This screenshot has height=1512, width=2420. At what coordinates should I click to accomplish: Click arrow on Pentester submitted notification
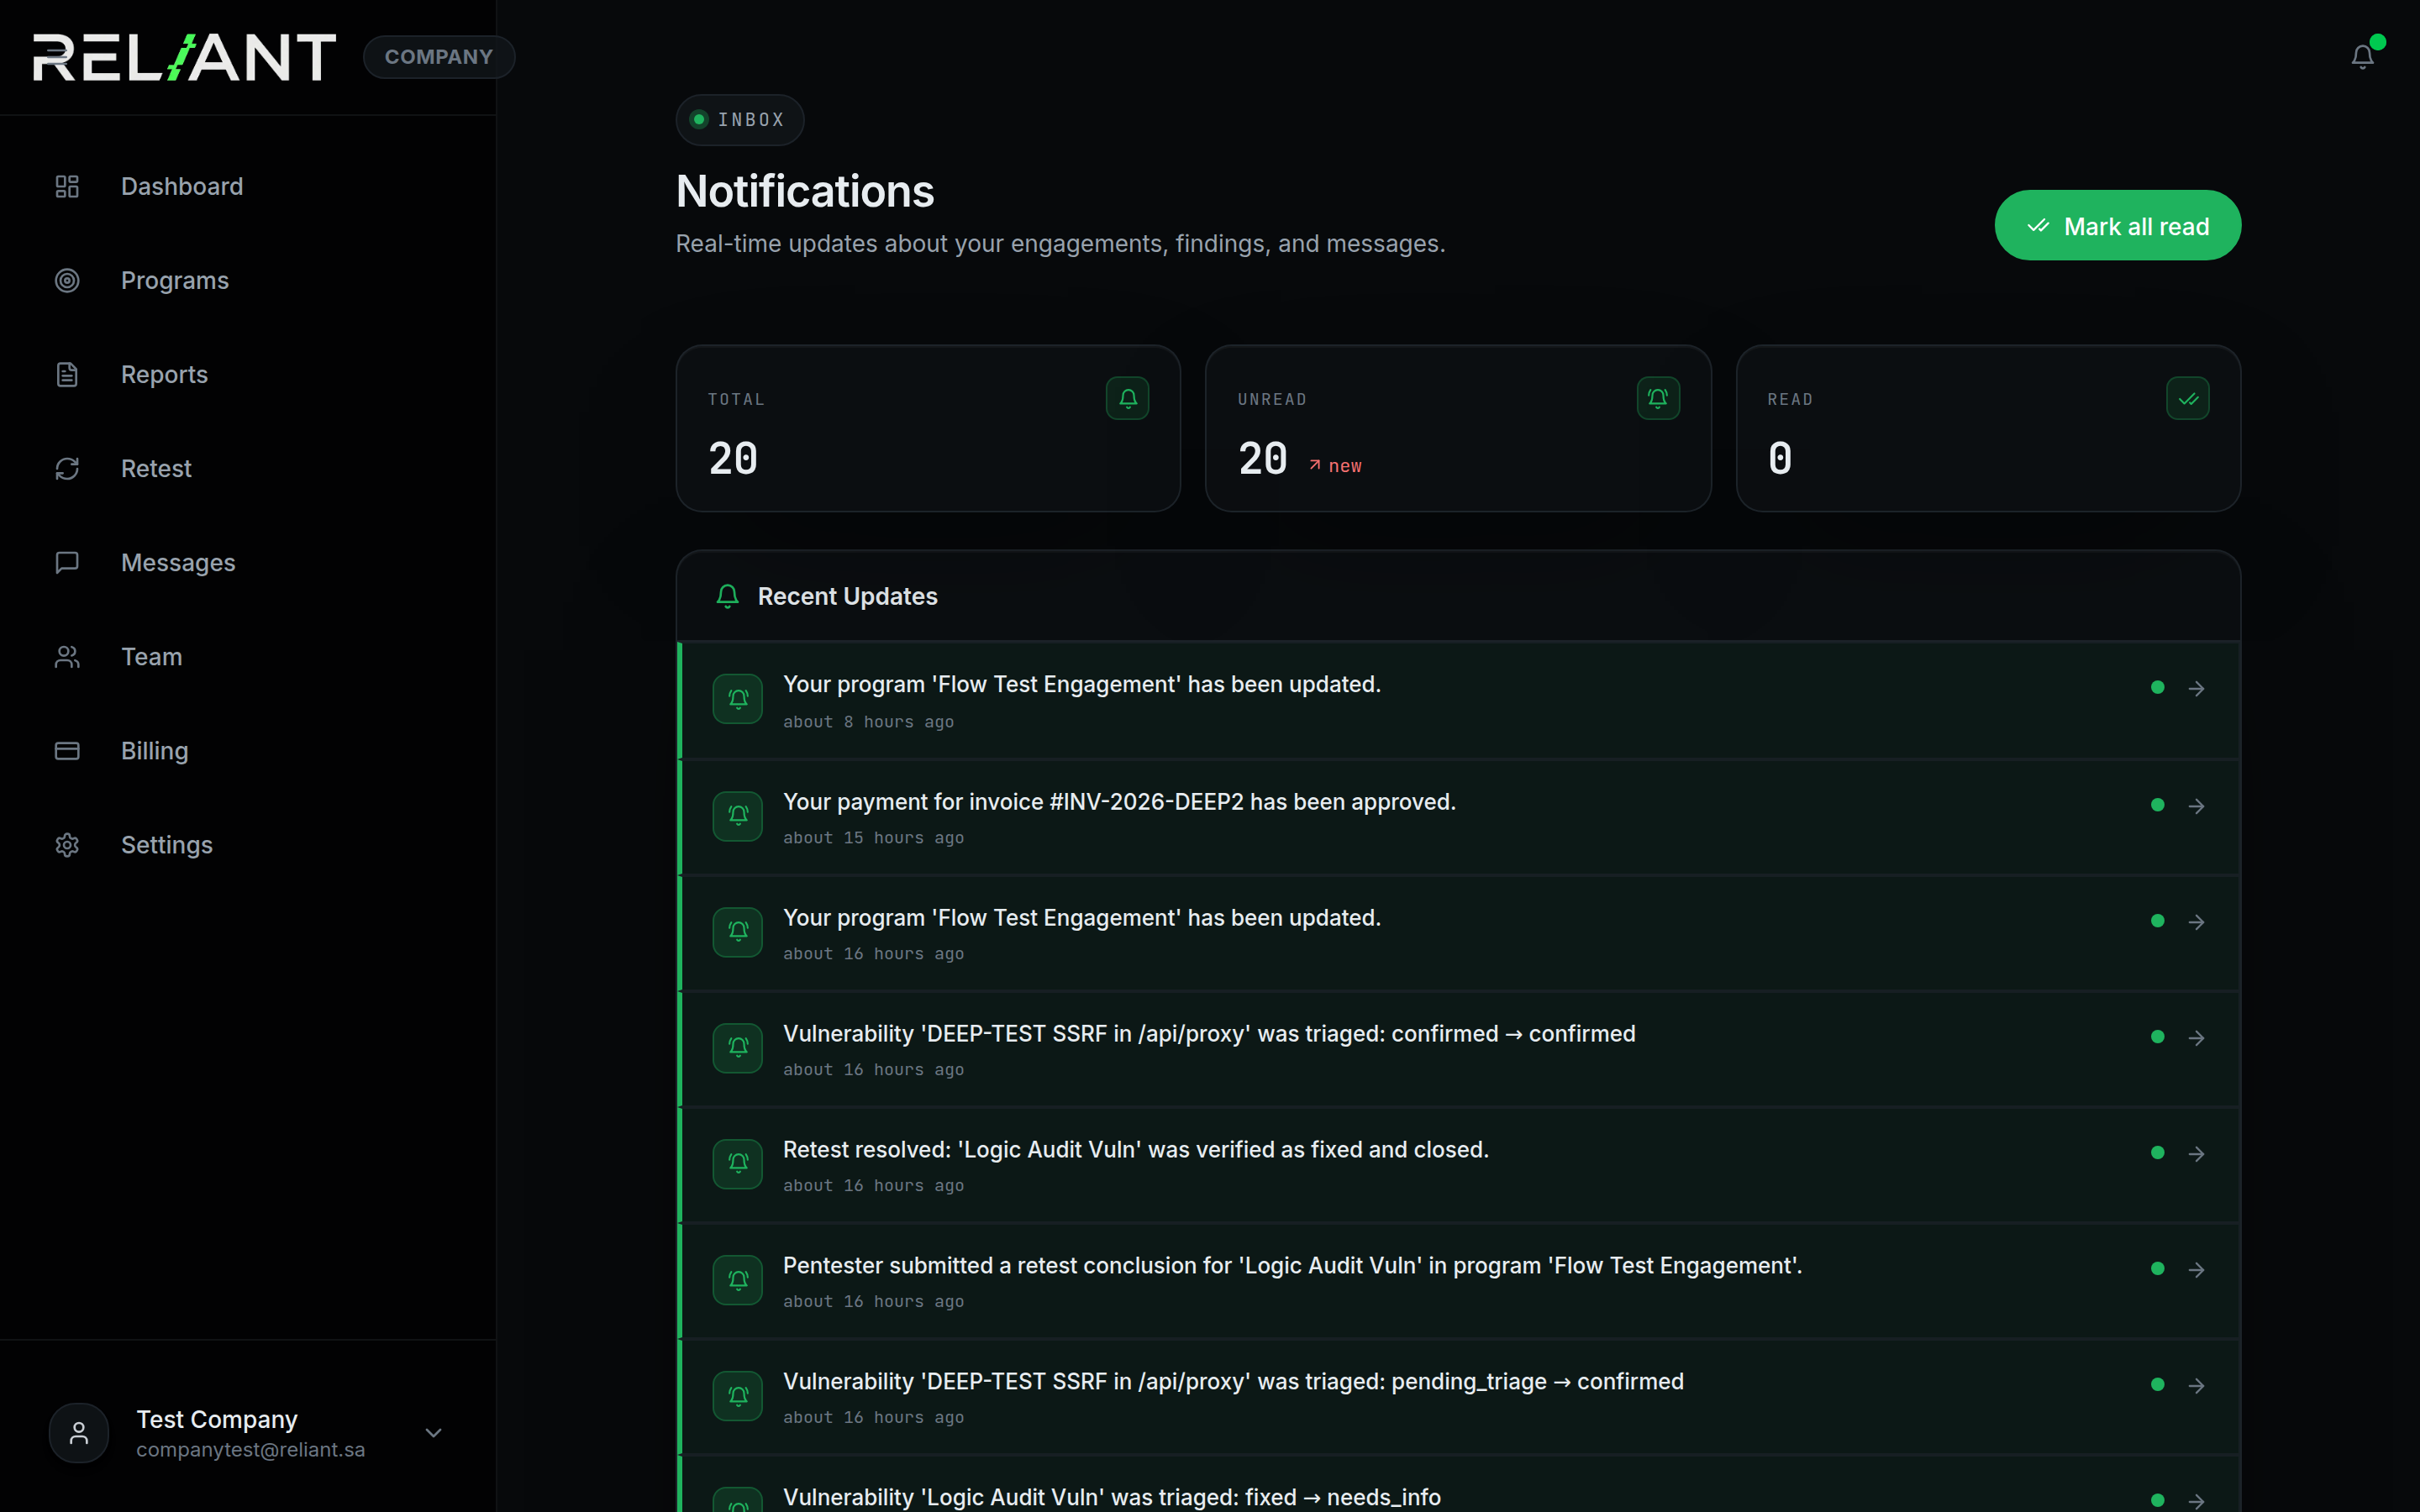pos(2196,1270)
